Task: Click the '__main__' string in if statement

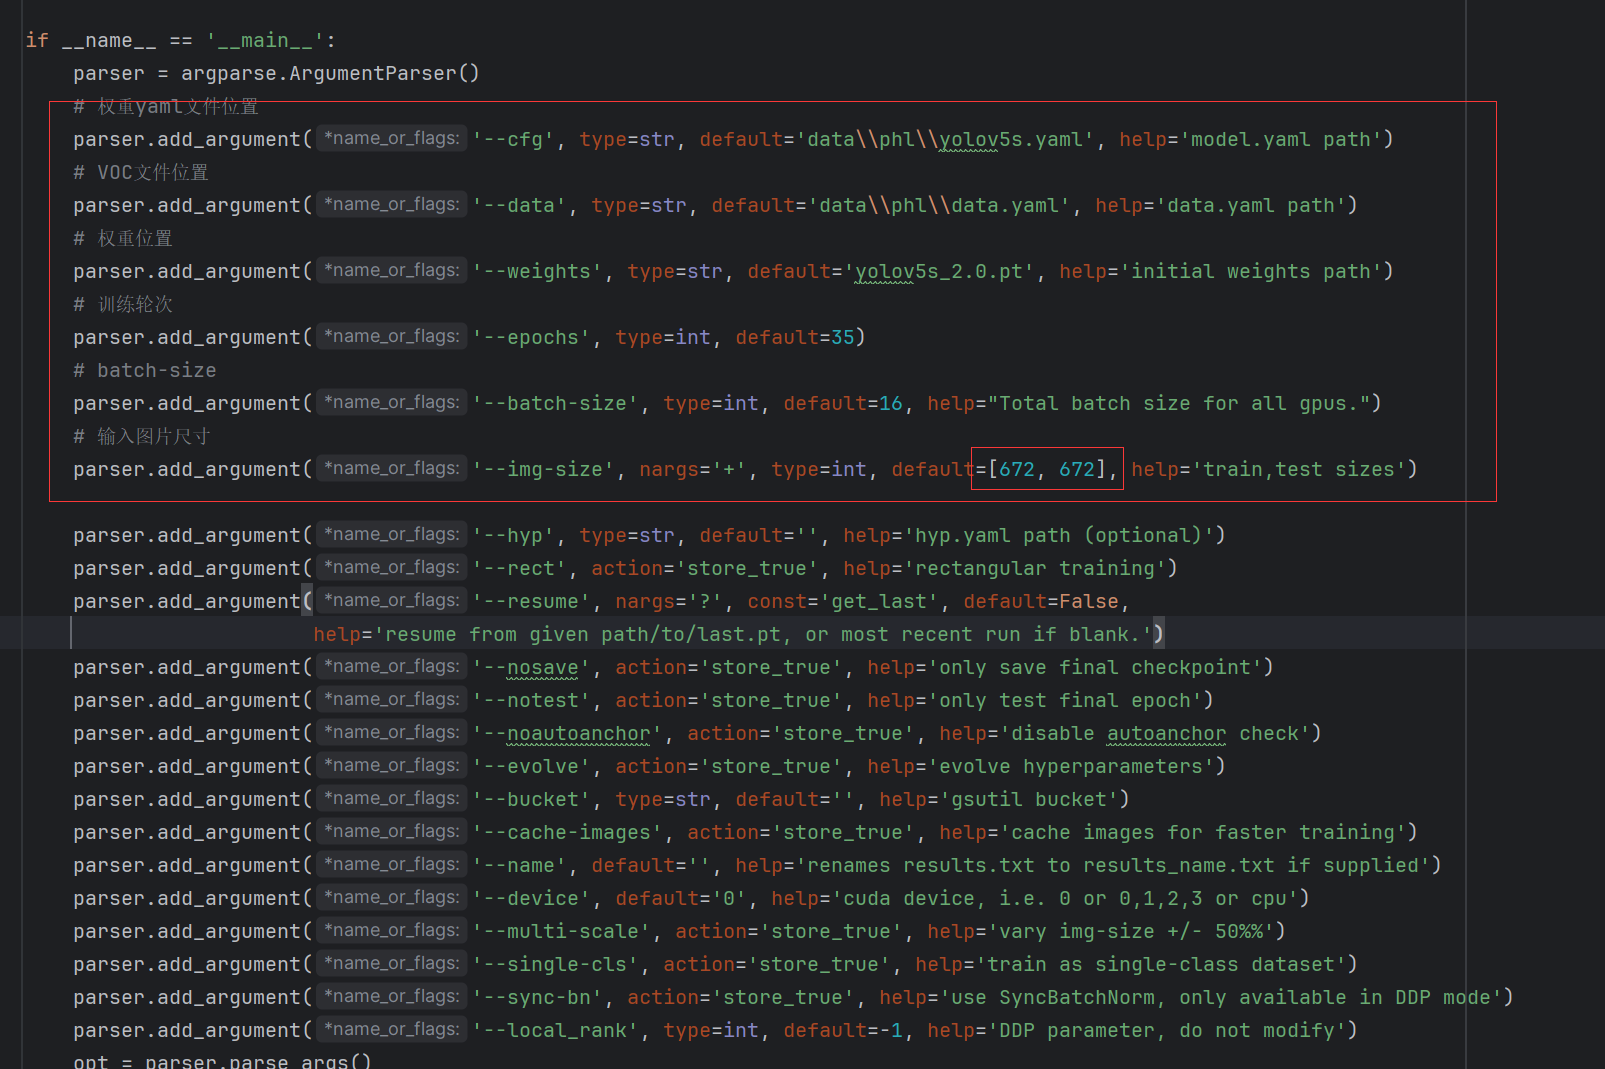Action: pos(265,40)
